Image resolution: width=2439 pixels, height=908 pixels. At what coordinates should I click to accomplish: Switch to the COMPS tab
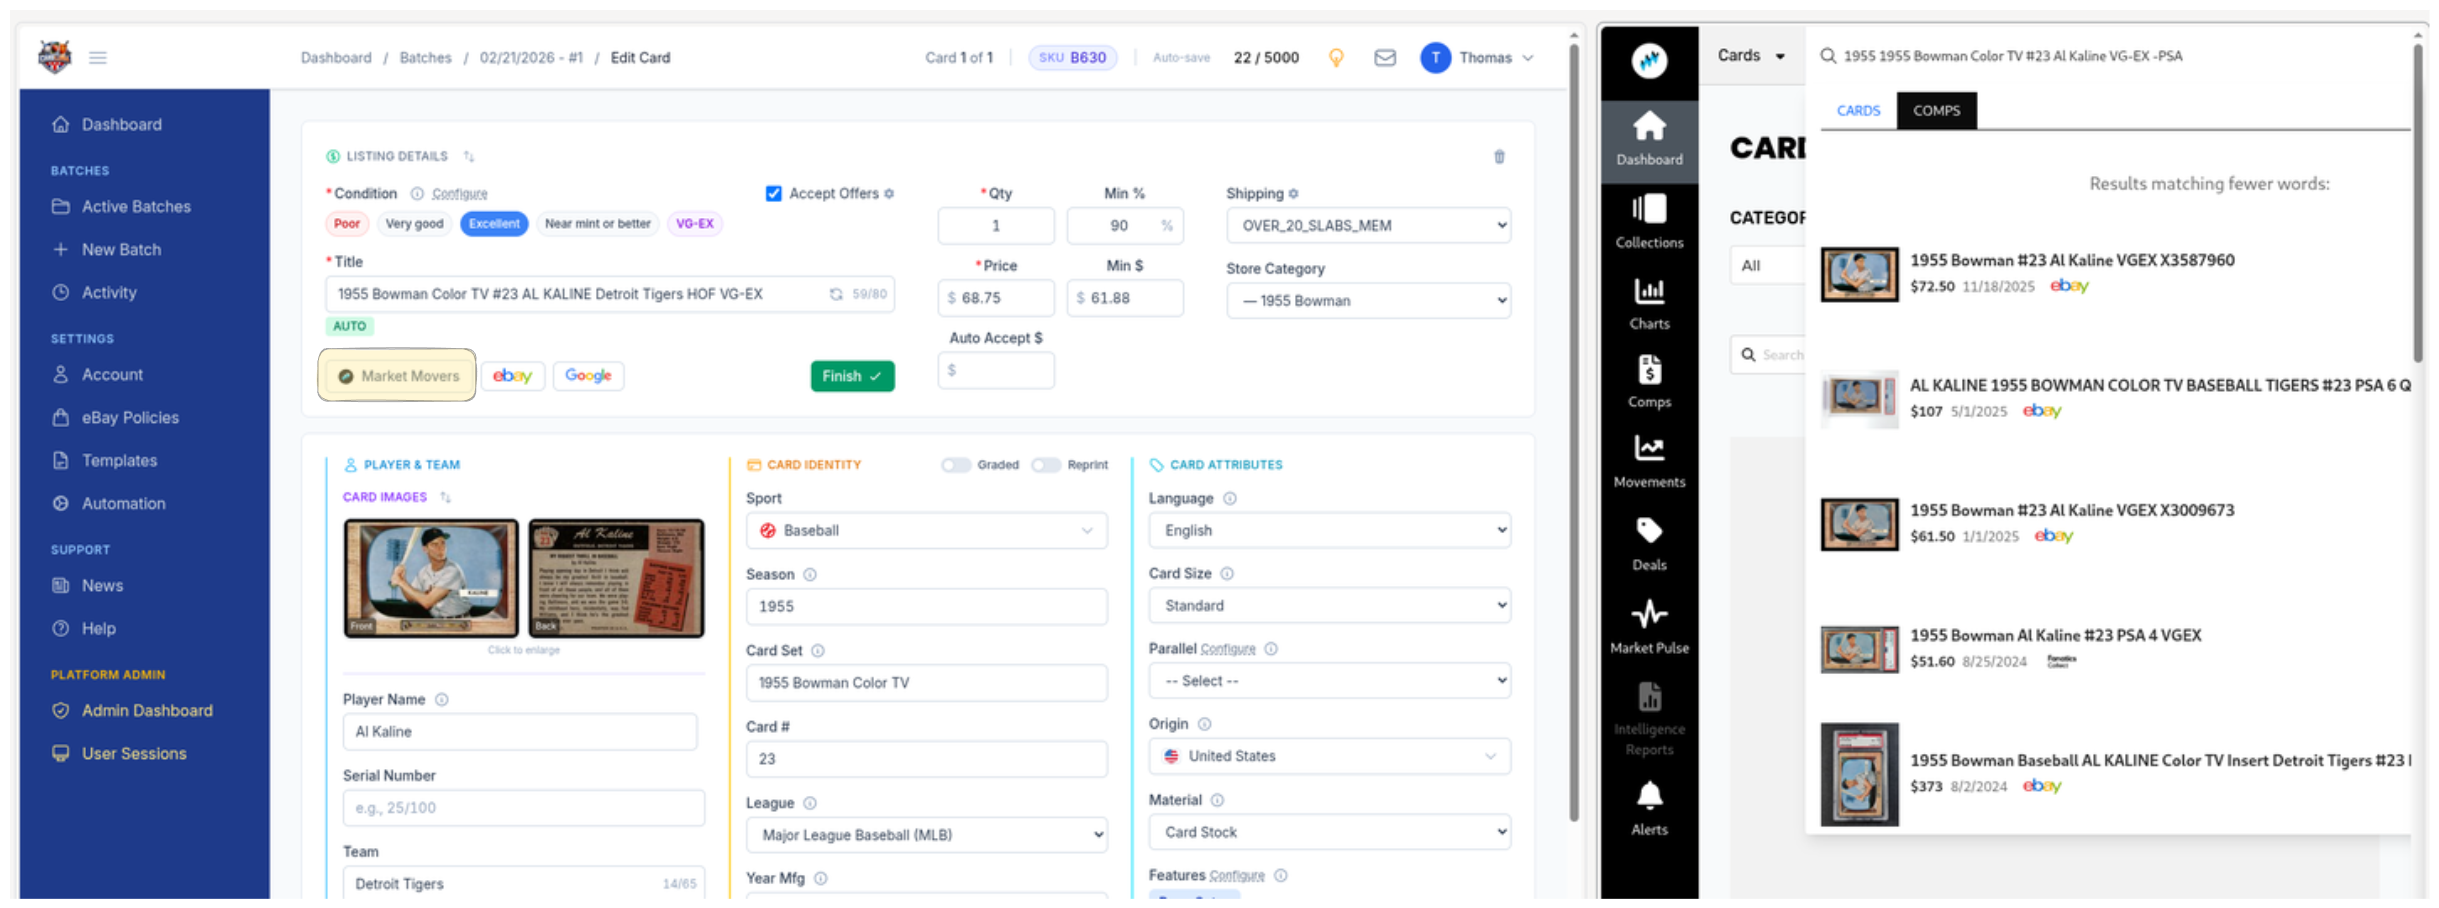pyautogui.click(x=1935, y=111)
